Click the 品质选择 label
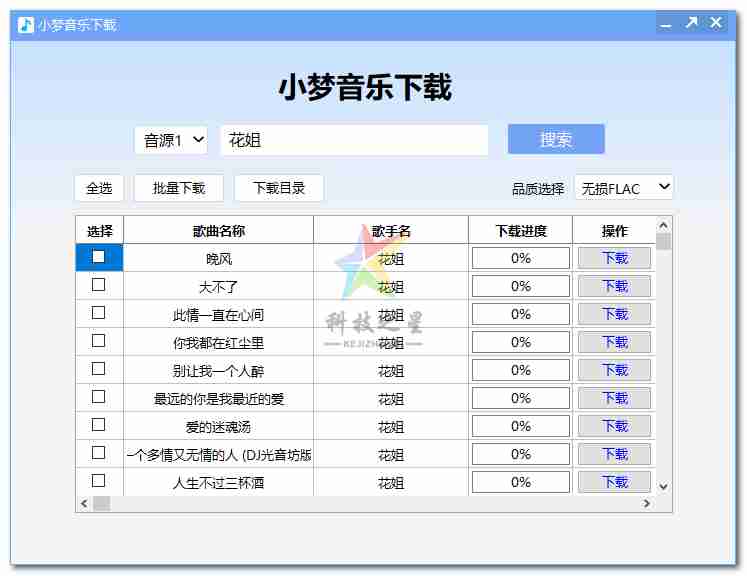Viewport: 747px width, 576px height. pos(538,189)
